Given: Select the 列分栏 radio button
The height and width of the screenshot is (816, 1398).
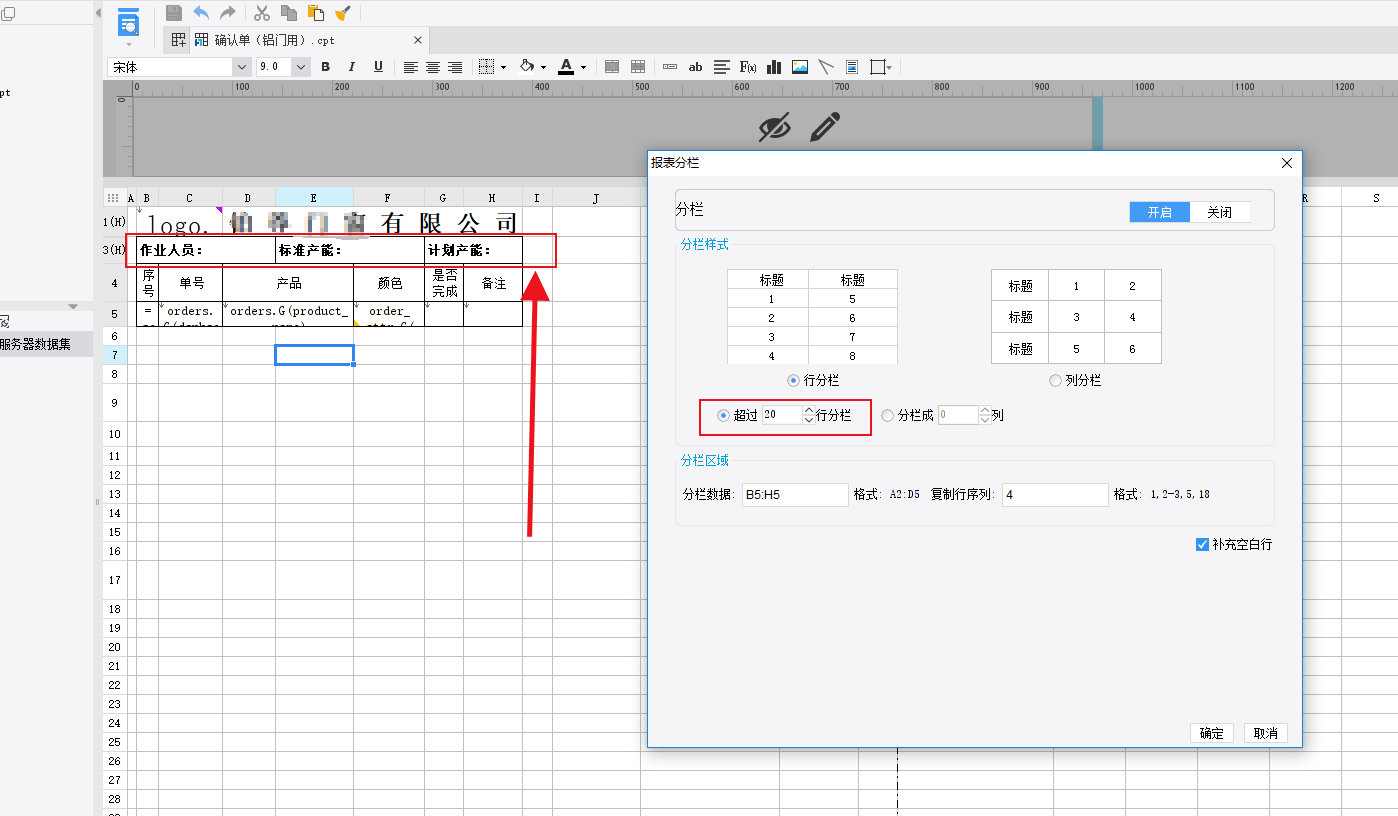Looking at the screenshot, I should (1055, 381).
